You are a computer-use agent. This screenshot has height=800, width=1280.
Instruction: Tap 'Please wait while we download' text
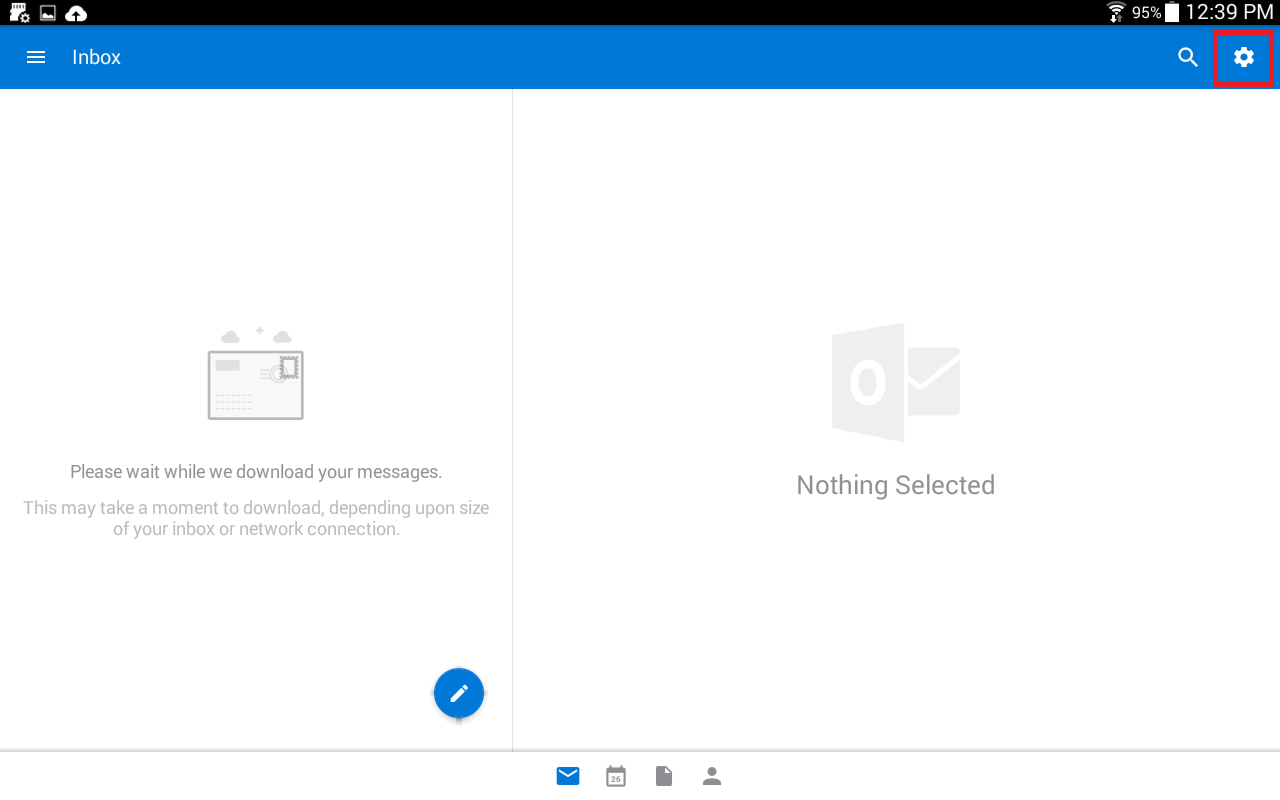pyautogui.click(x=256, y=472)
